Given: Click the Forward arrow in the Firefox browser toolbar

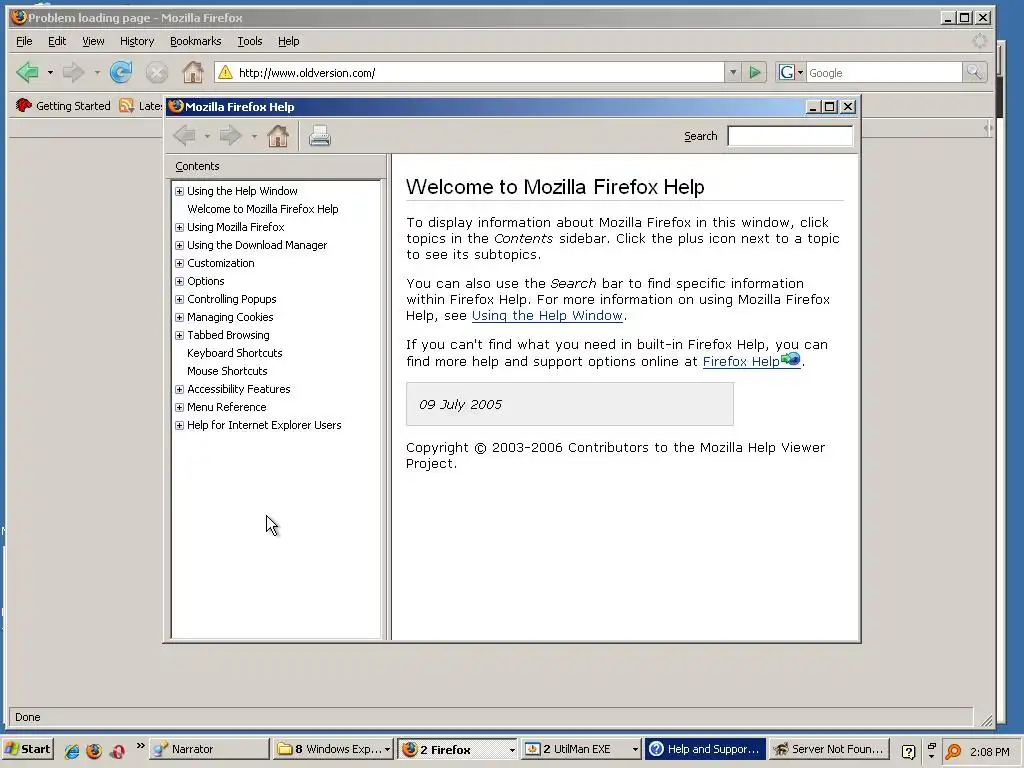Looking at the screenshot, I should 74,72.
